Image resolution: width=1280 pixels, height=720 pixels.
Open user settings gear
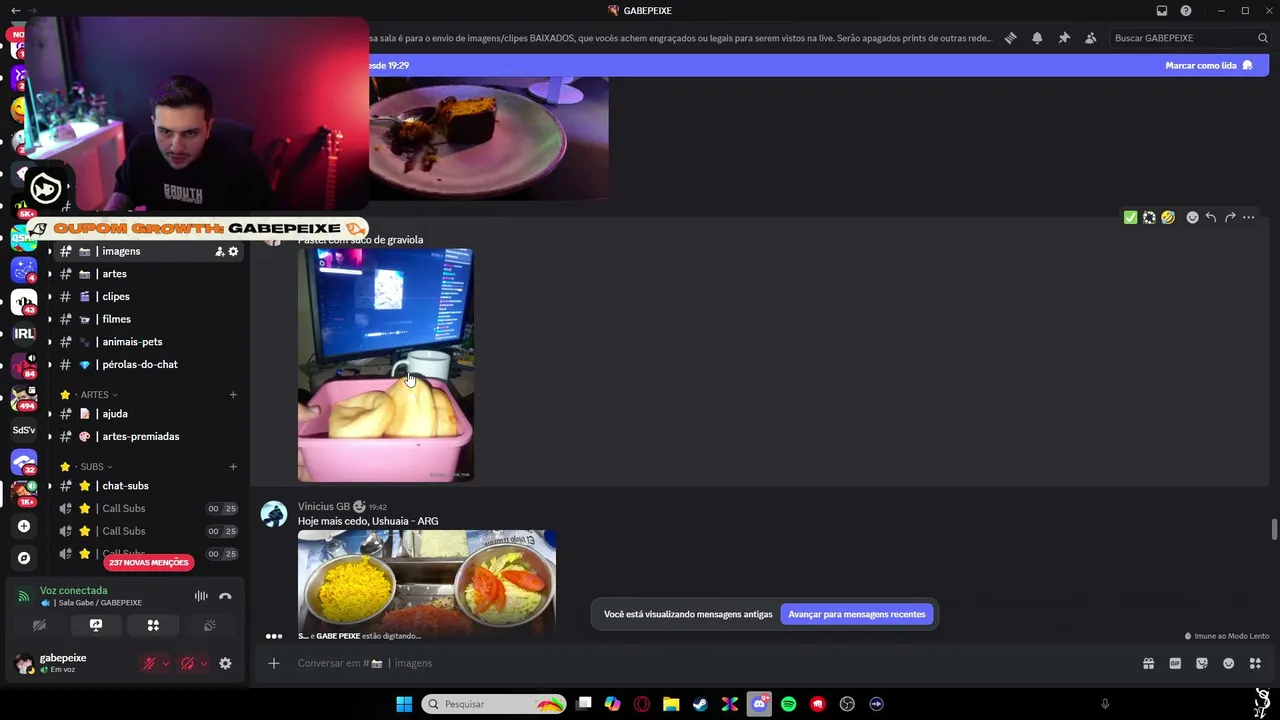225,663
